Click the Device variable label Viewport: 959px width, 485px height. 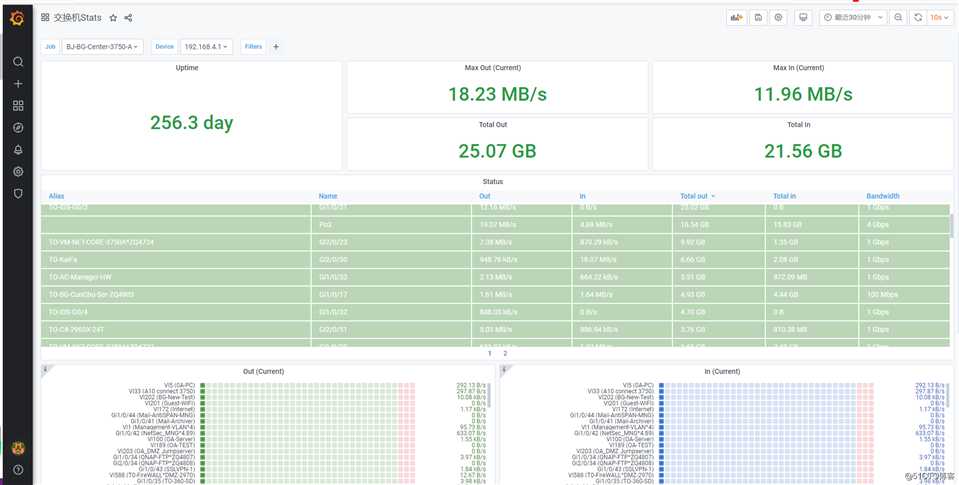[x=165, y=46]
